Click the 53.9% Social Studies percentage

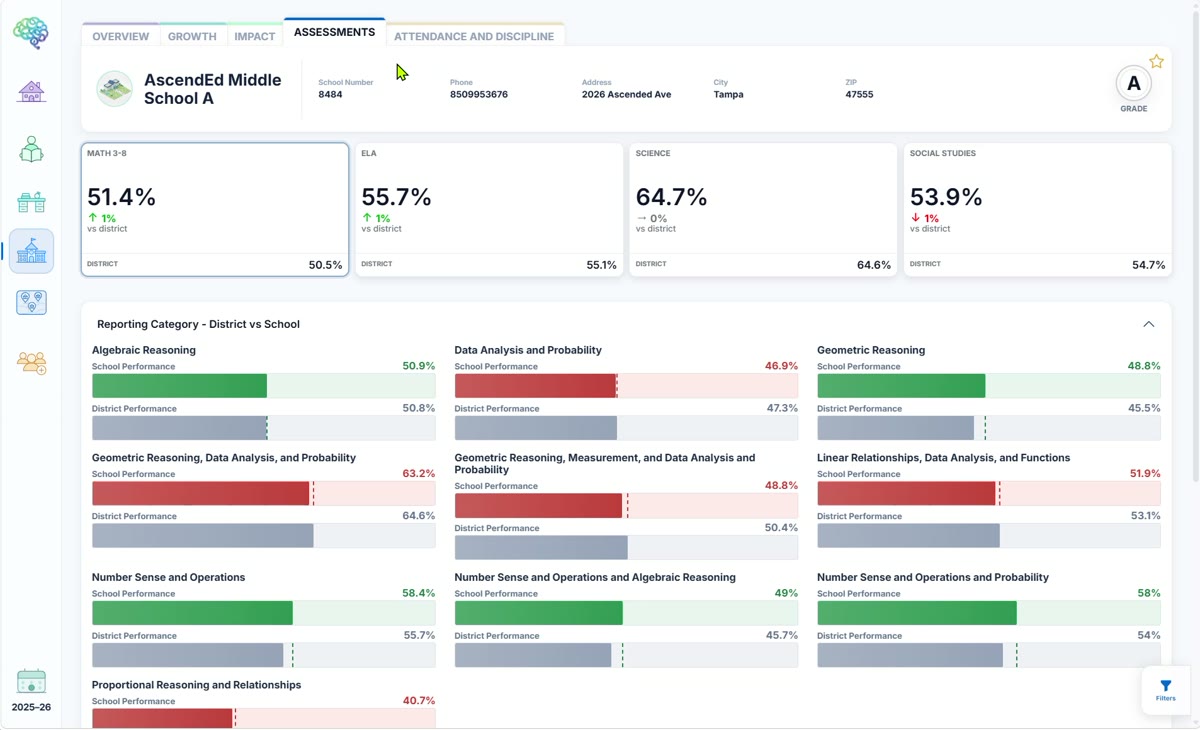(946, 197)
